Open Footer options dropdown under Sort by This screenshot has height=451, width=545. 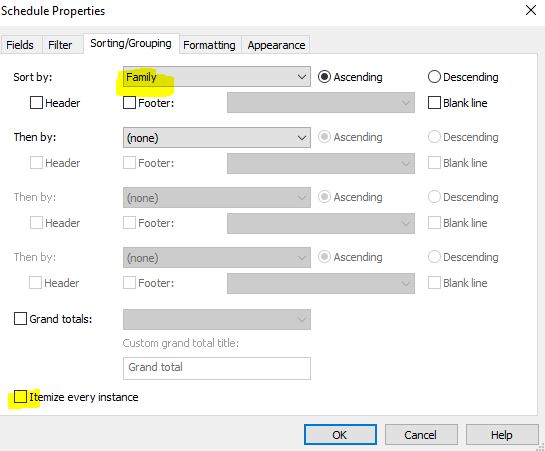(x=321, y=102)
